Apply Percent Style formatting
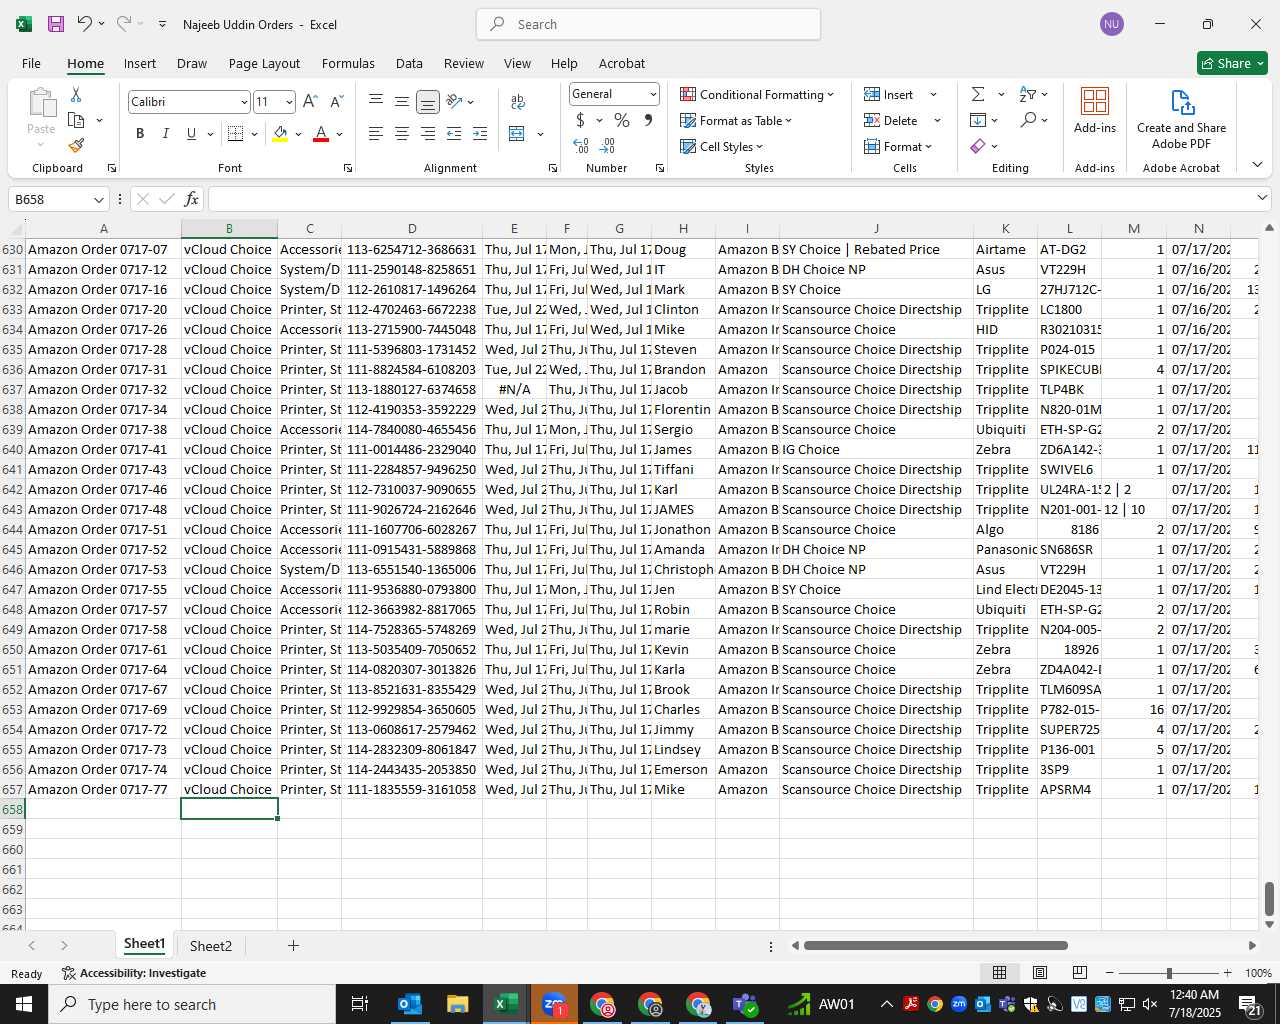The width and height of the screenshot is (1280, 1024). click(x=622, y=120)
